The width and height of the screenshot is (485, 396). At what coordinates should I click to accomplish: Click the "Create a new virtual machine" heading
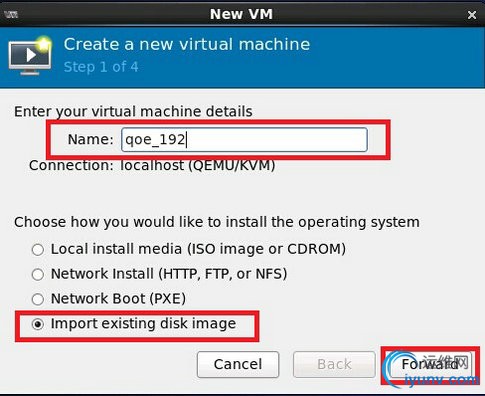coord(187,44)
